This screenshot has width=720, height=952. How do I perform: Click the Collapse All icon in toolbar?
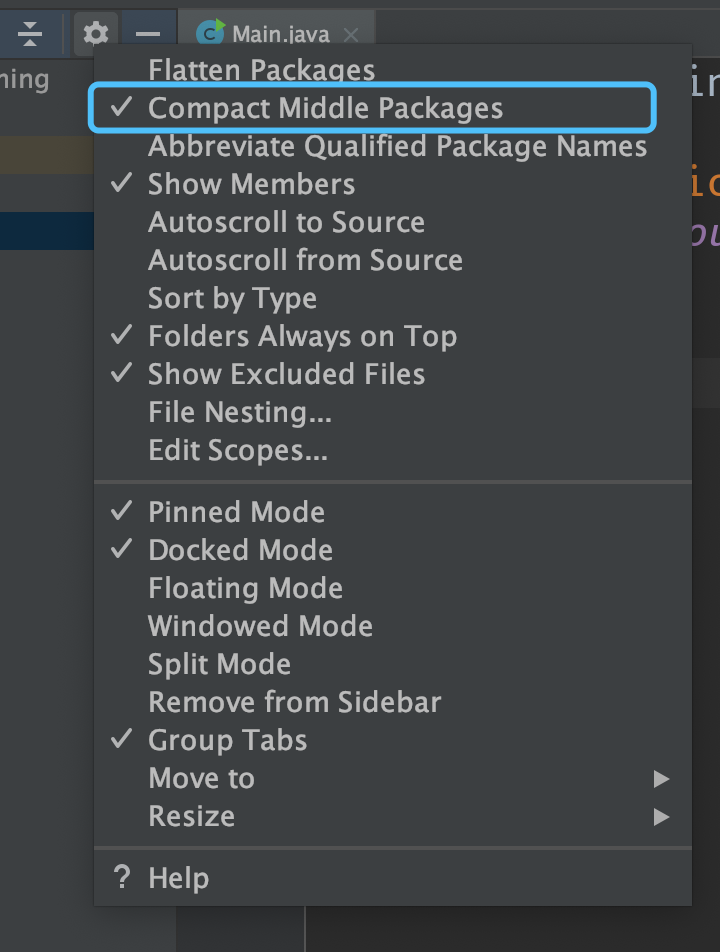pyautogui.click(x=31, y=34)
